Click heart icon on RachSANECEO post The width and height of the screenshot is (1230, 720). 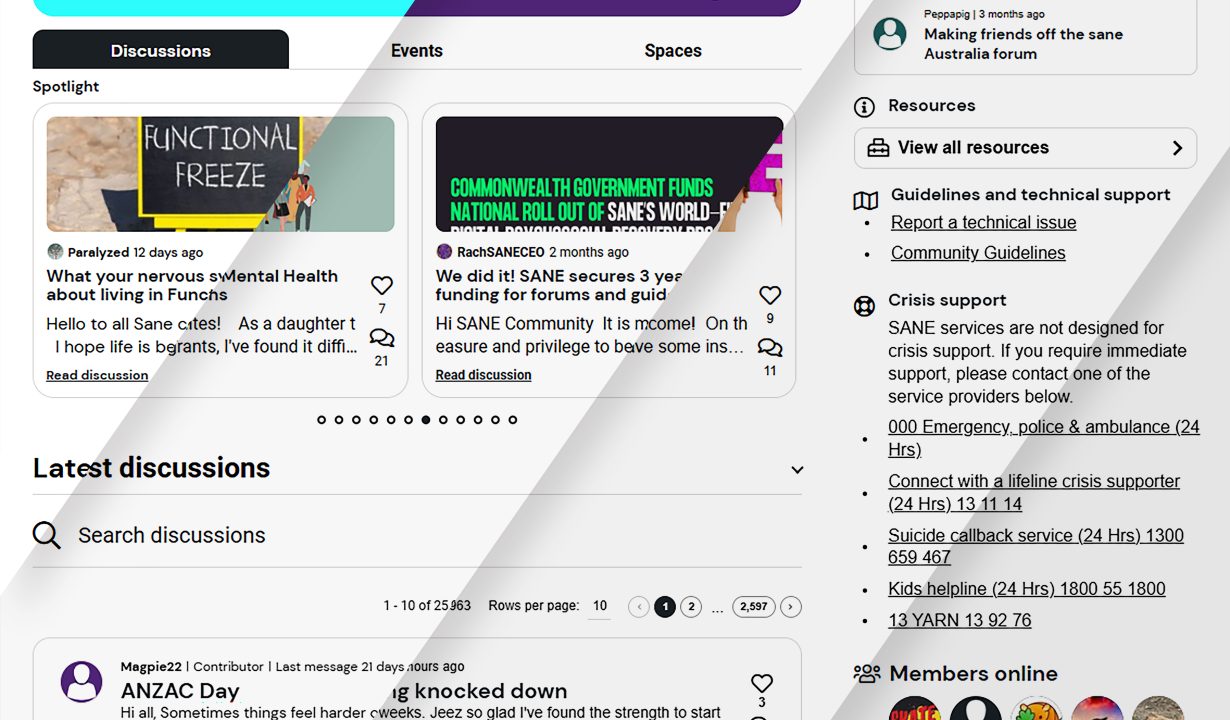pyautogui.click(x=769, y=295)
